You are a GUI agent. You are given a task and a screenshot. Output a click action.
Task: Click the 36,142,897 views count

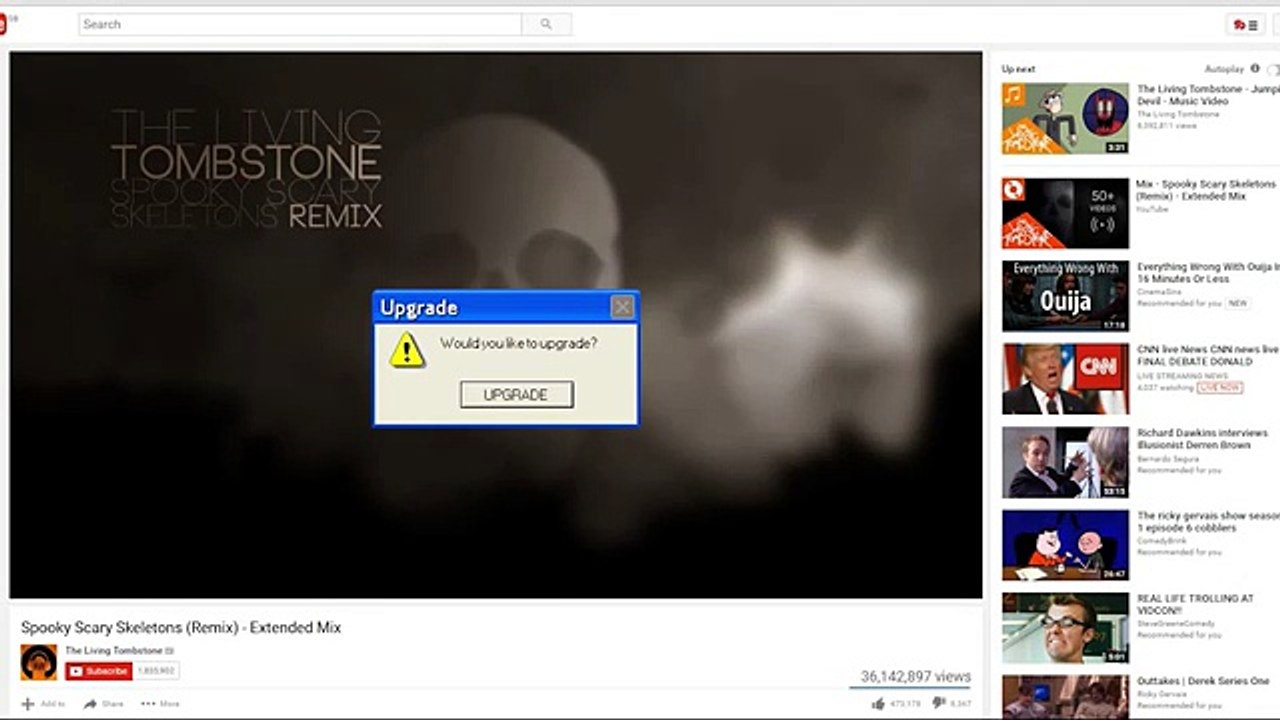[x=916, y=676]
